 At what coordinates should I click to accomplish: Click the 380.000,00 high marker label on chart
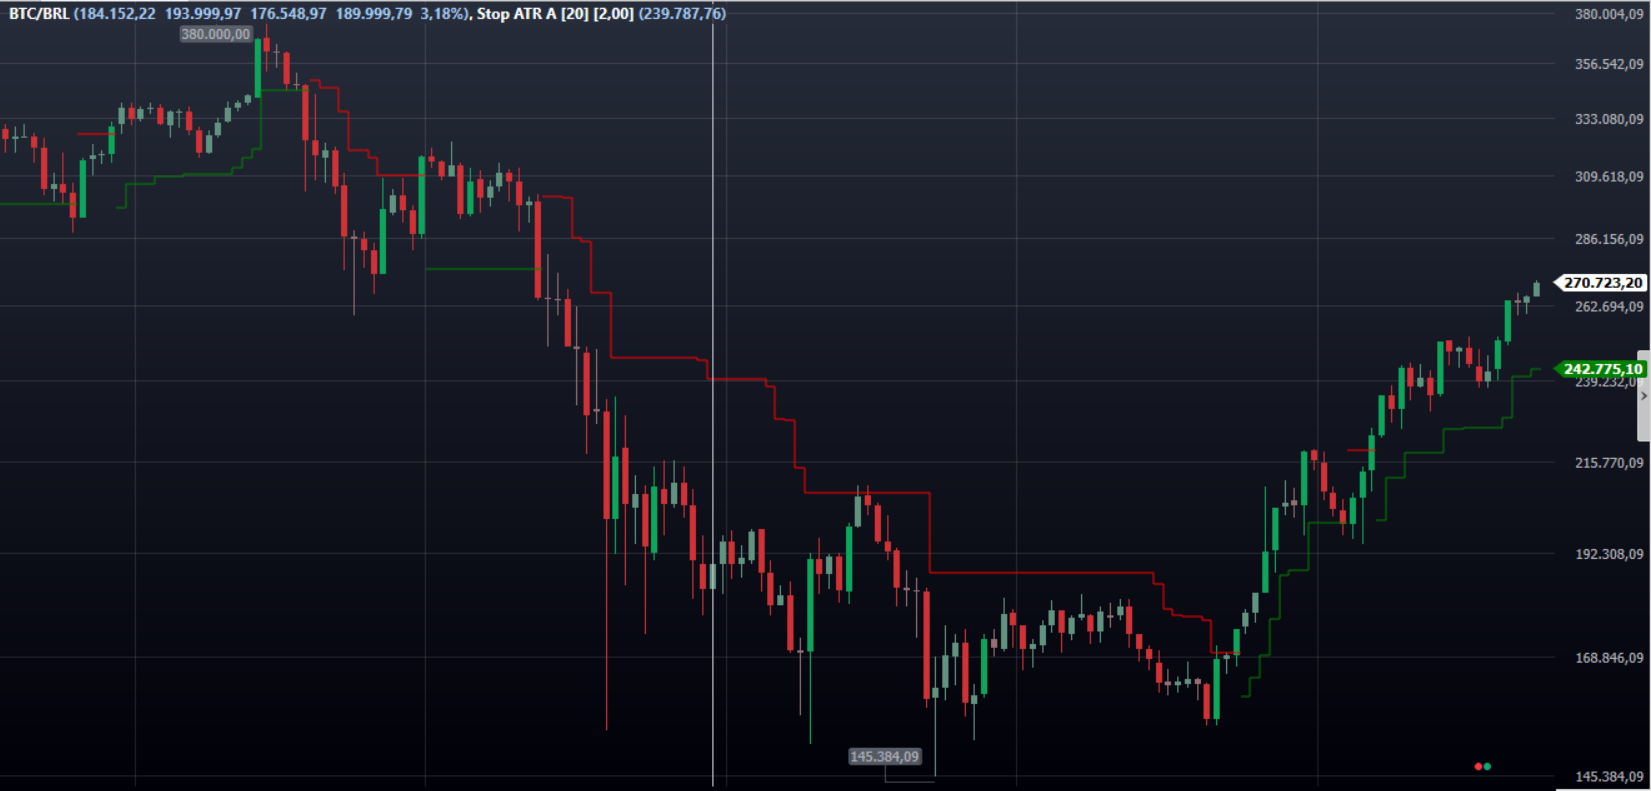(x=216, y=34)
